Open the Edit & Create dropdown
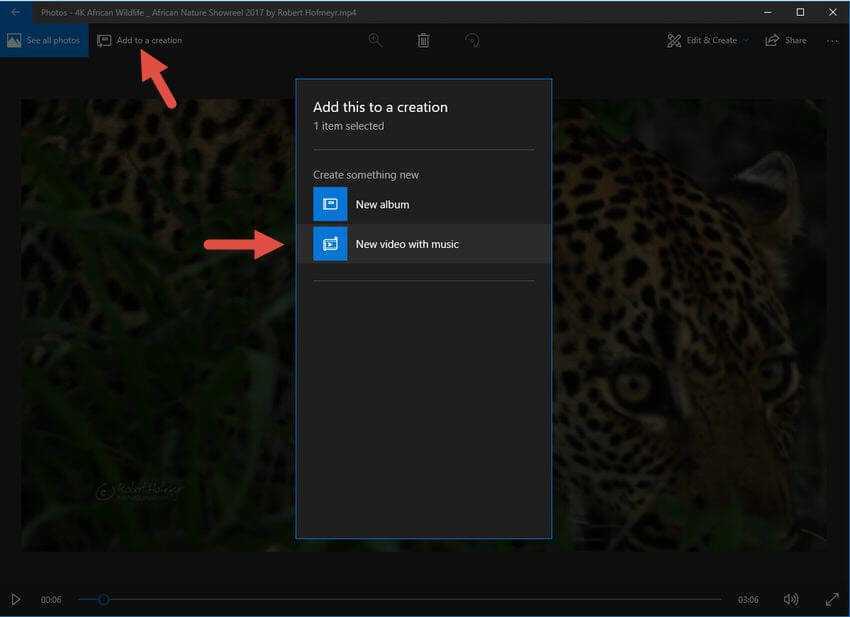The height and width of the screenshot is (617, 850). click(708, 41)
